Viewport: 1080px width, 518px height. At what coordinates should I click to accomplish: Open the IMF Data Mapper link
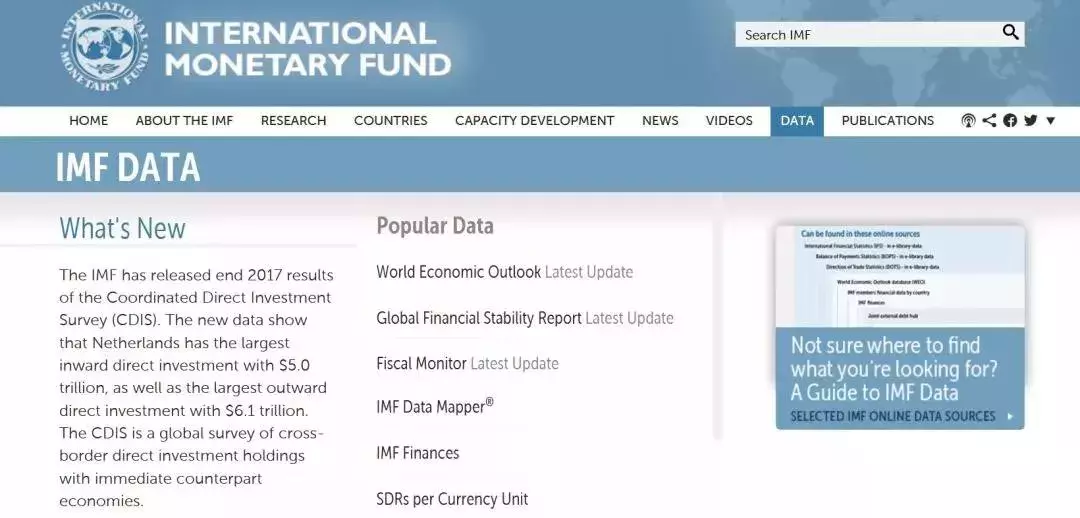point(434,407)
